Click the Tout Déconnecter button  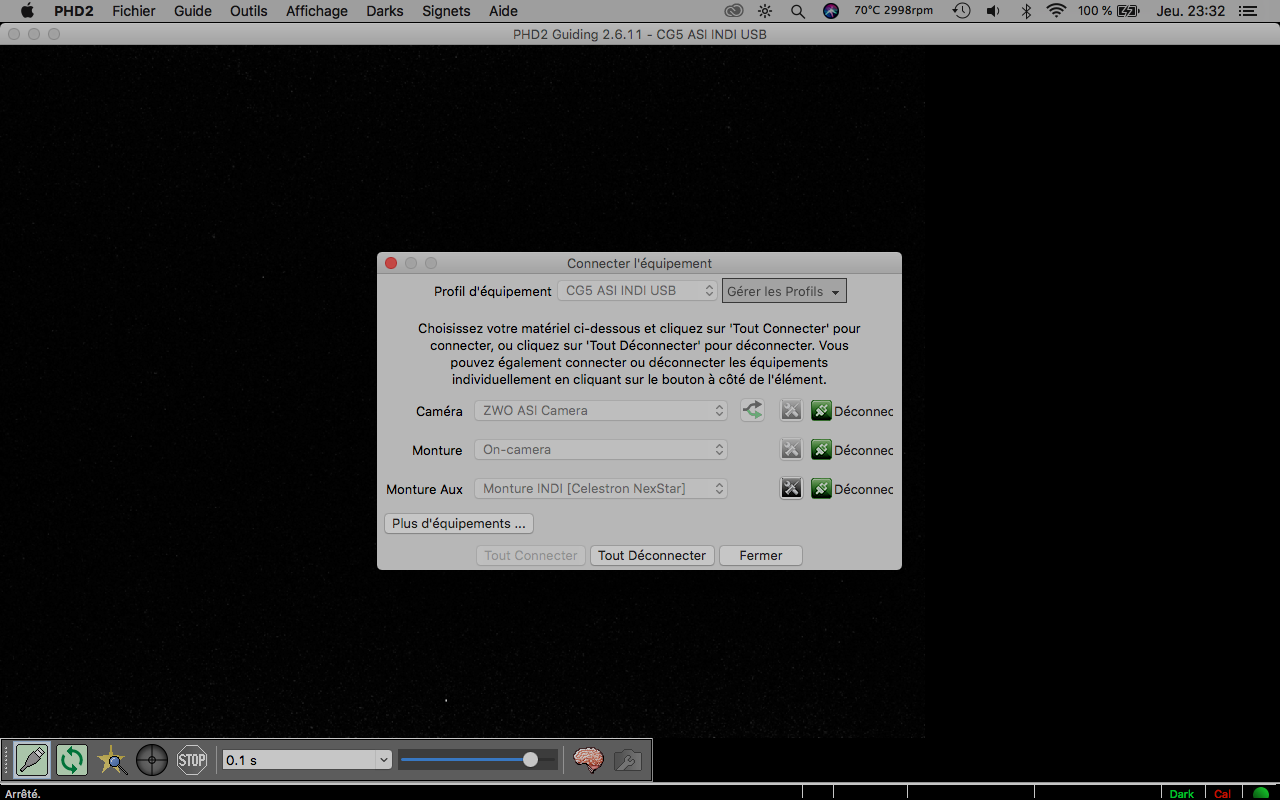[652, 555]
